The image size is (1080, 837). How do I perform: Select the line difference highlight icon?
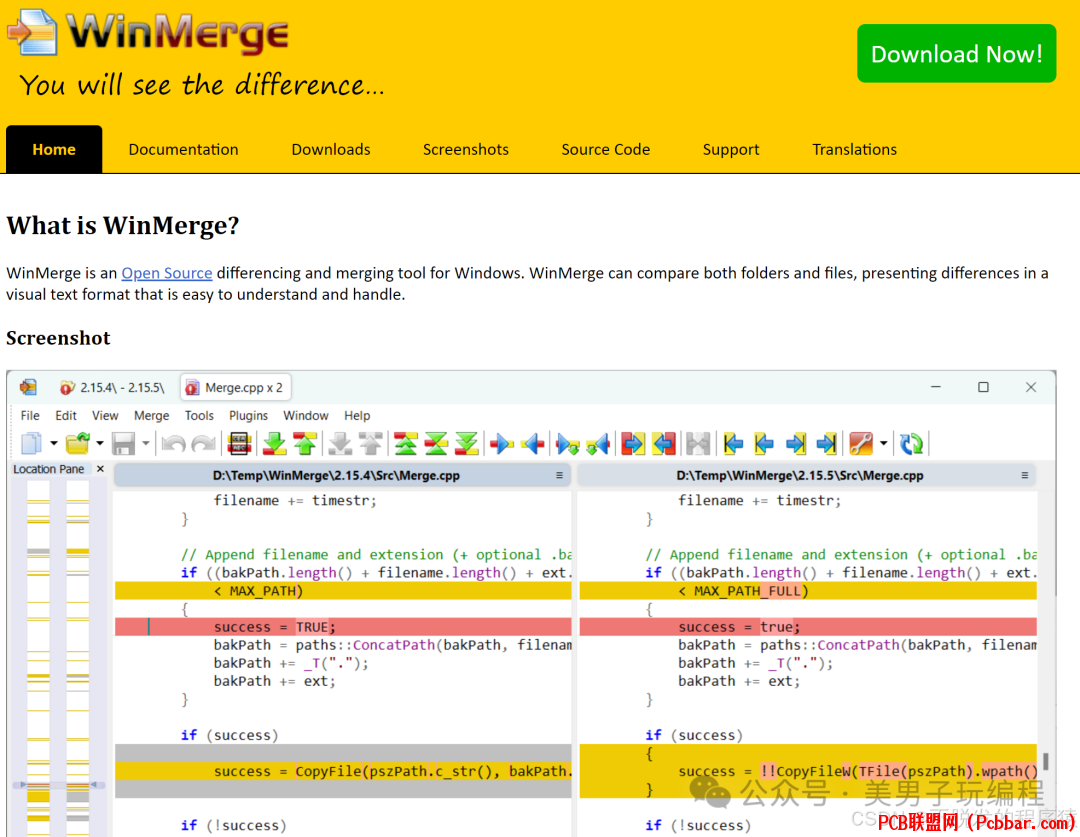[x=240, y=444]
